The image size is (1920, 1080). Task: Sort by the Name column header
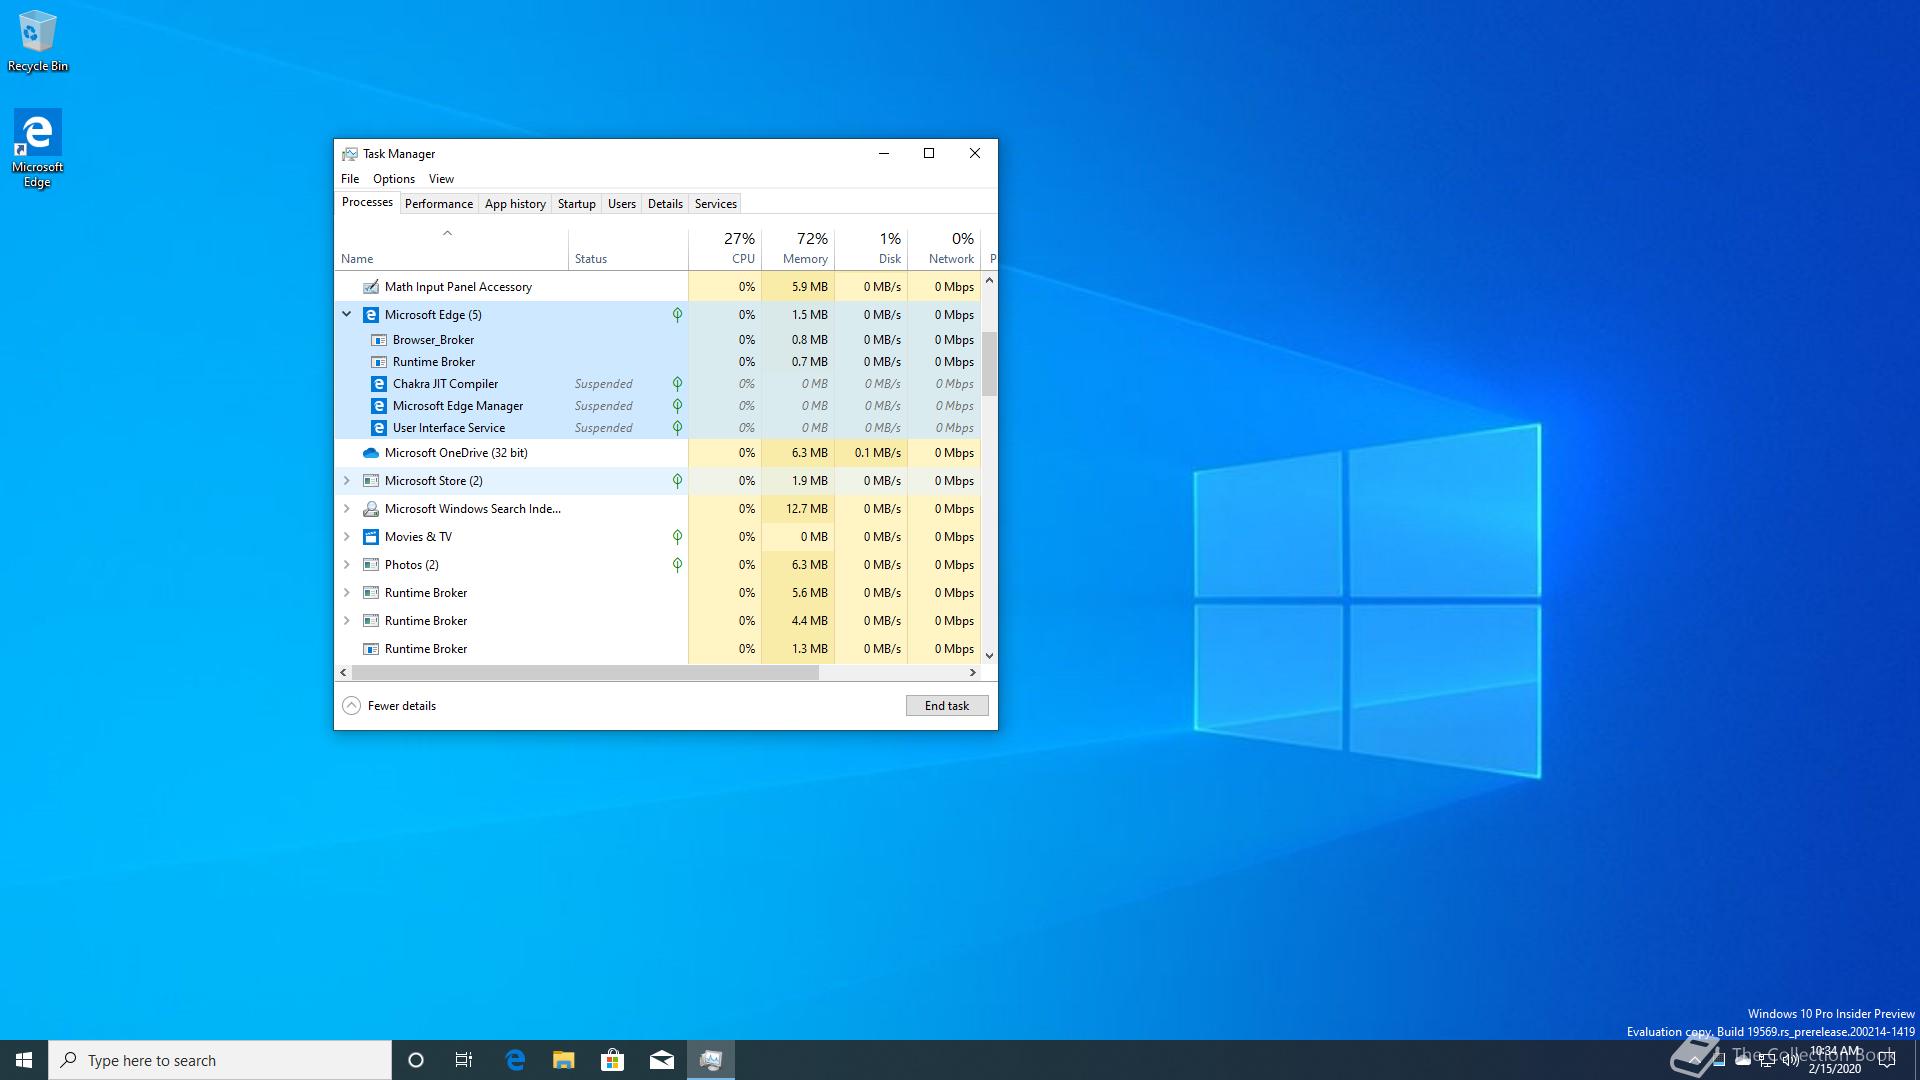tap(451, 250)
